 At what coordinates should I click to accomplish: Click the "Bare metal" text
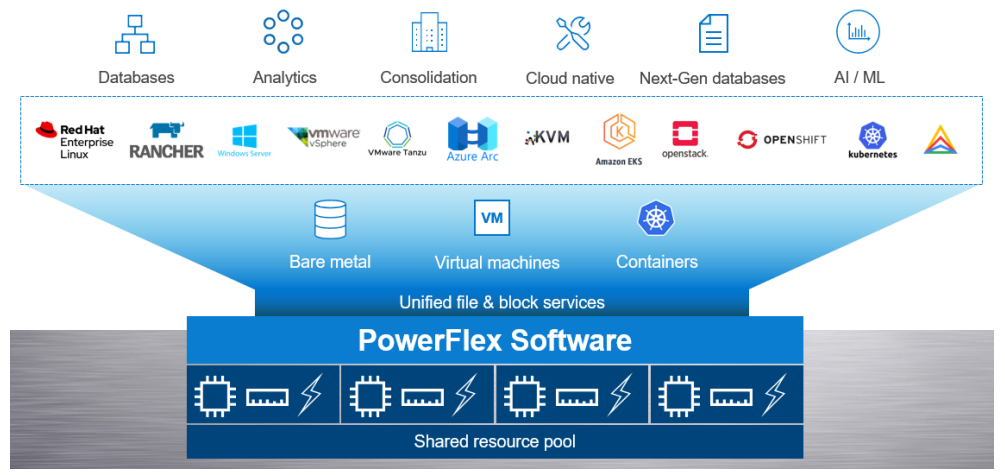pyautogui.click(x=330, y=262)
